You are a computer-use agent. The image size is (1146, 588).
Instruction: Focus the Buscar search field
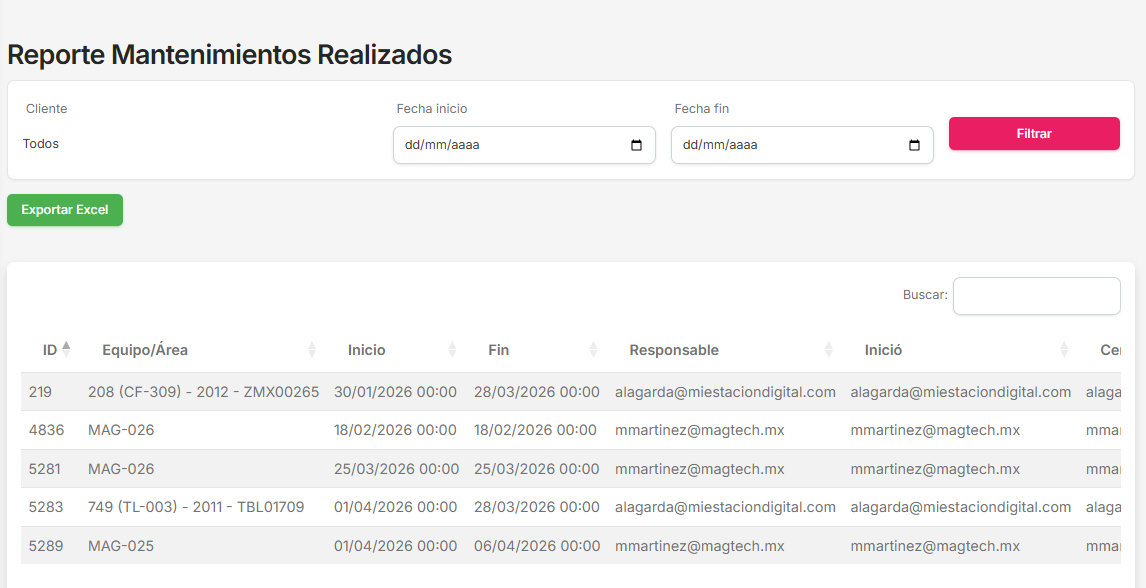[1036, 296]
